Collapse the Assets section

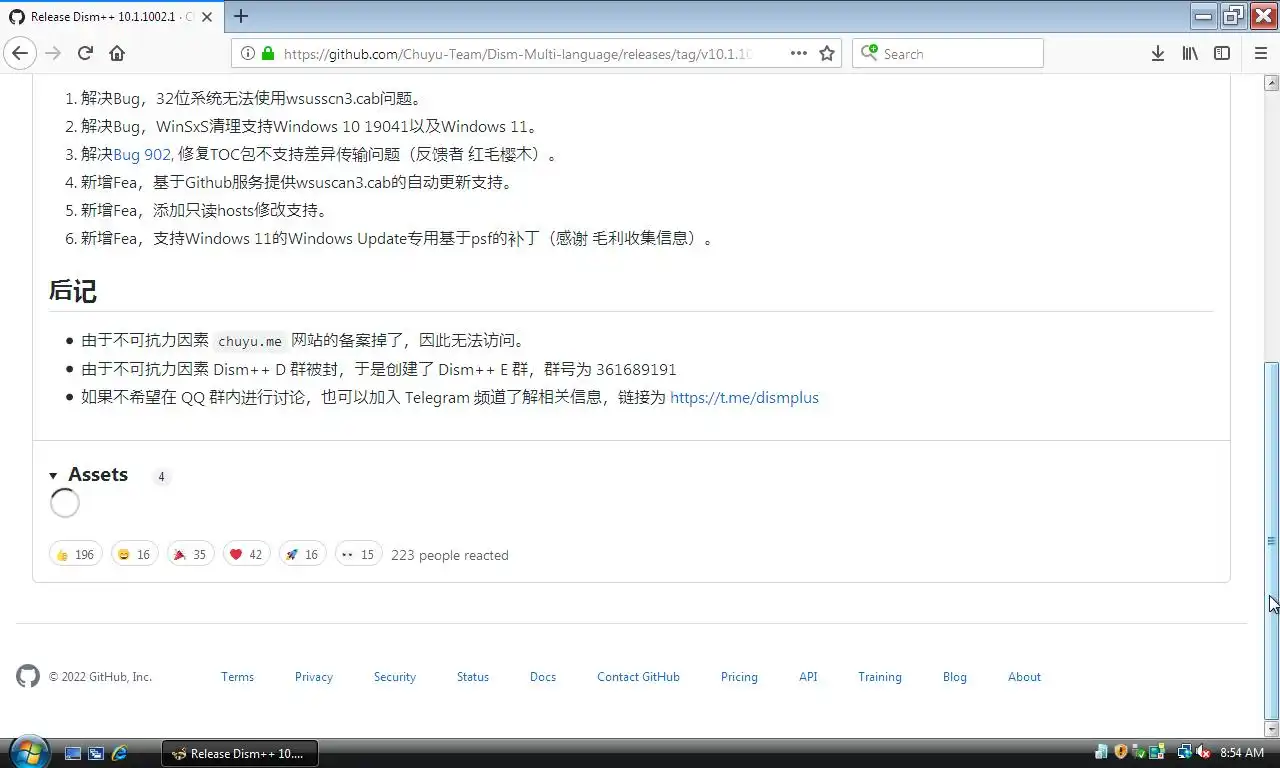pyautogui.click(x=88, y=475)
